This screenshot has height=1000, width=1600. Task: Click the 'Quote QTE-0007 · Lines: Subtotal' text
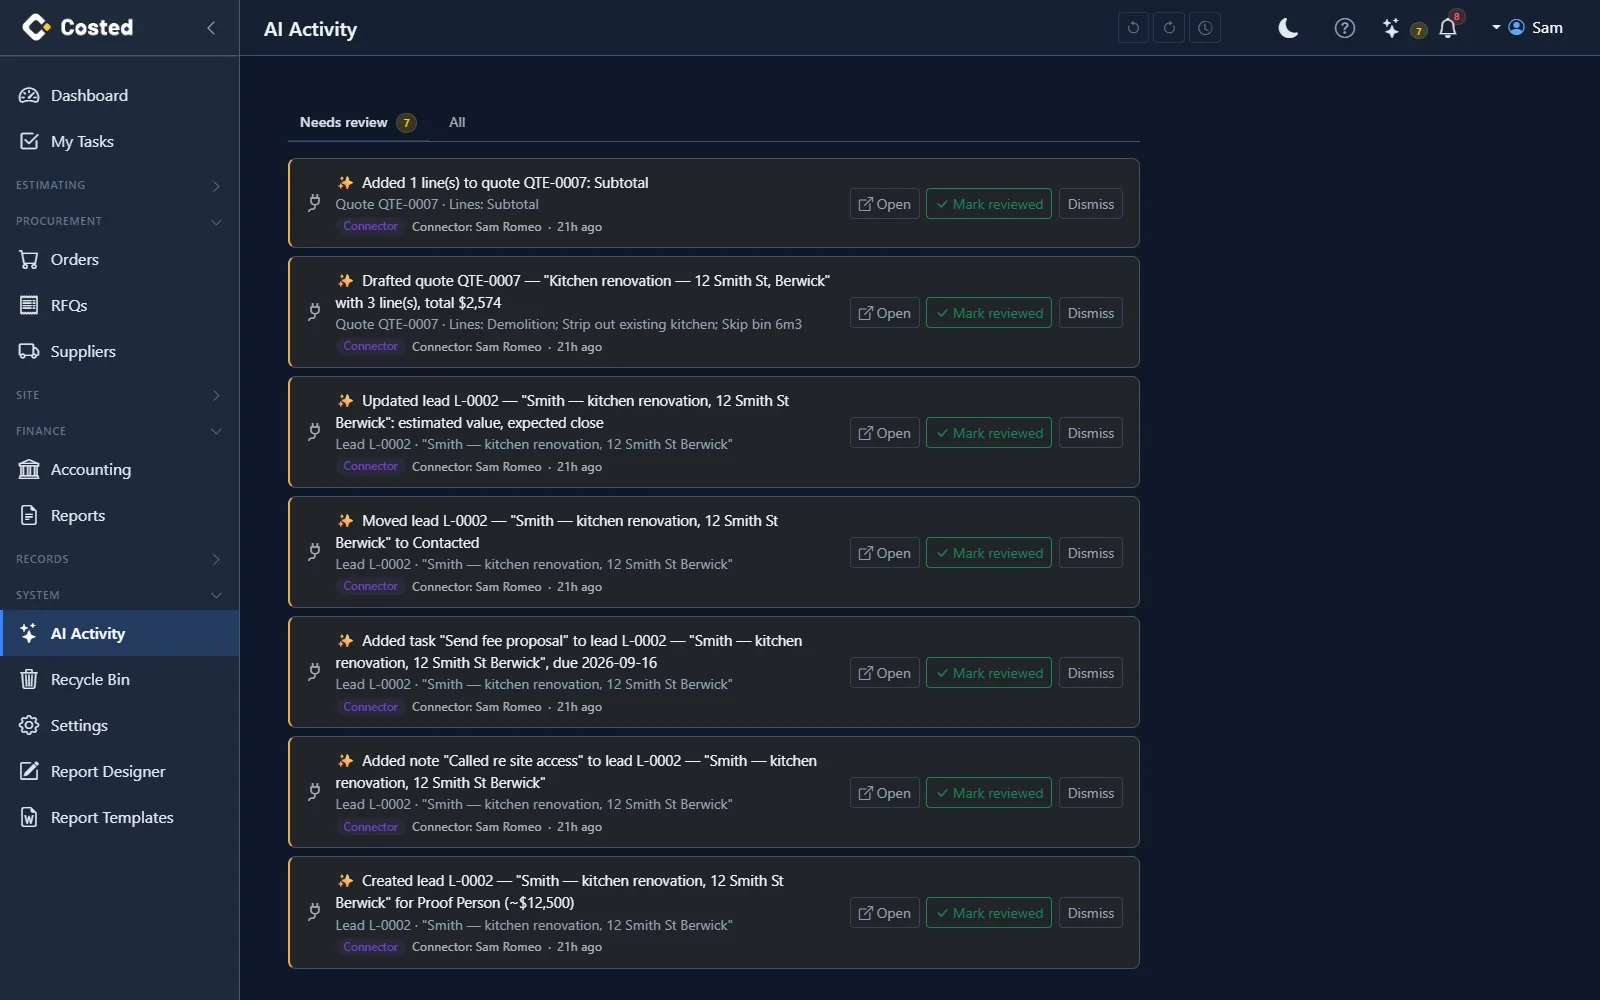point(437,204)
